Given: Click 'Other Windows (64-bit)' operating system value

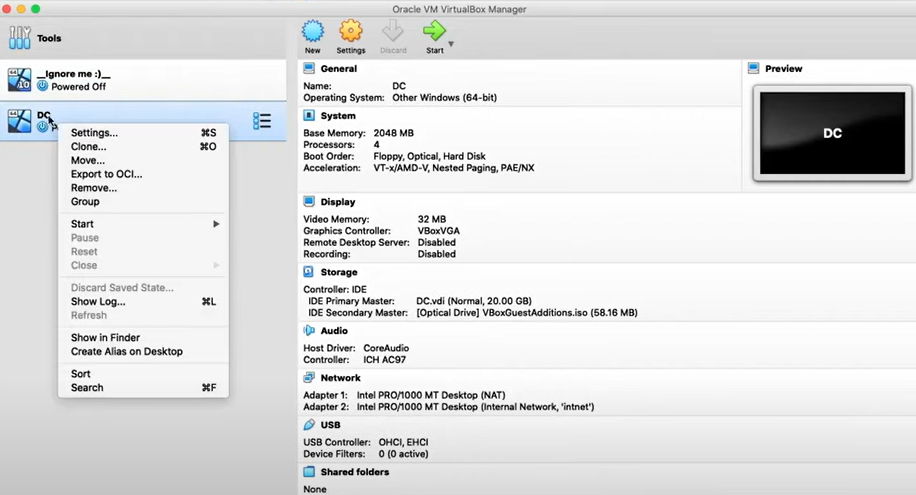Looking at the screenshot, I should (445, 98).
